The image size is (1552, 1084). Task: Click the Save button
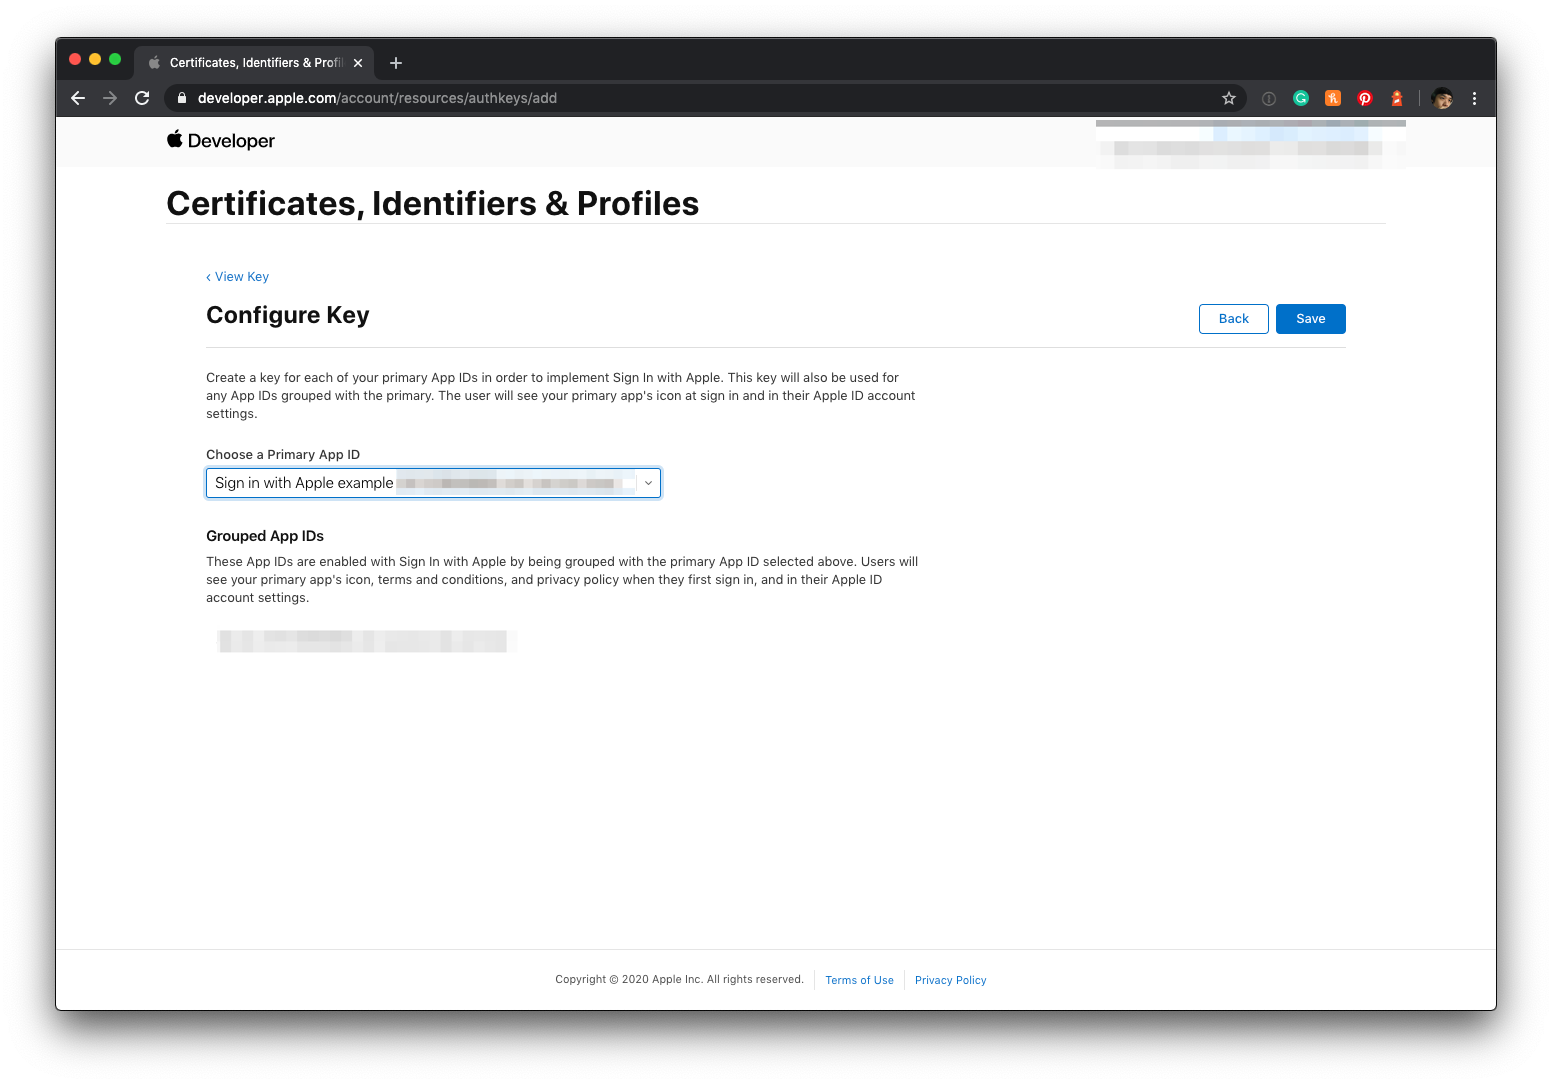coord(1310,319)
